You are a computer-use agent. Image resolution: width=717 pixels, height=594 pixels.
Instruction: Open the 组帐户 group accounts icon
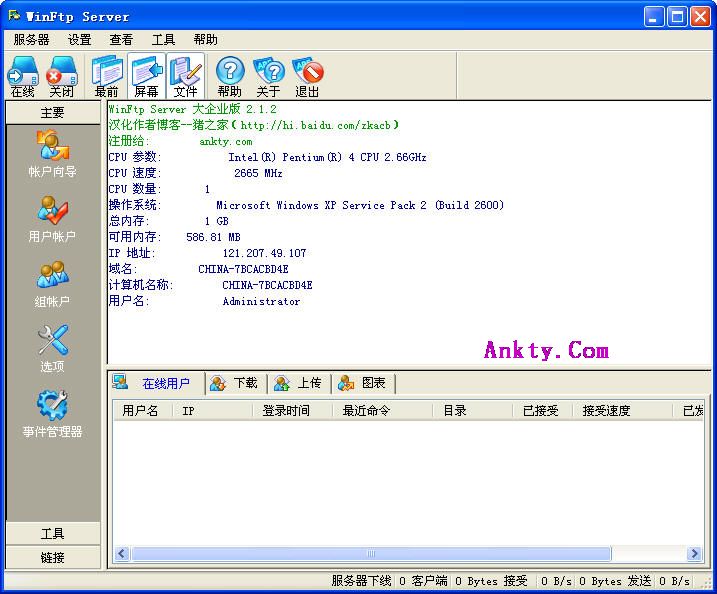53,284
